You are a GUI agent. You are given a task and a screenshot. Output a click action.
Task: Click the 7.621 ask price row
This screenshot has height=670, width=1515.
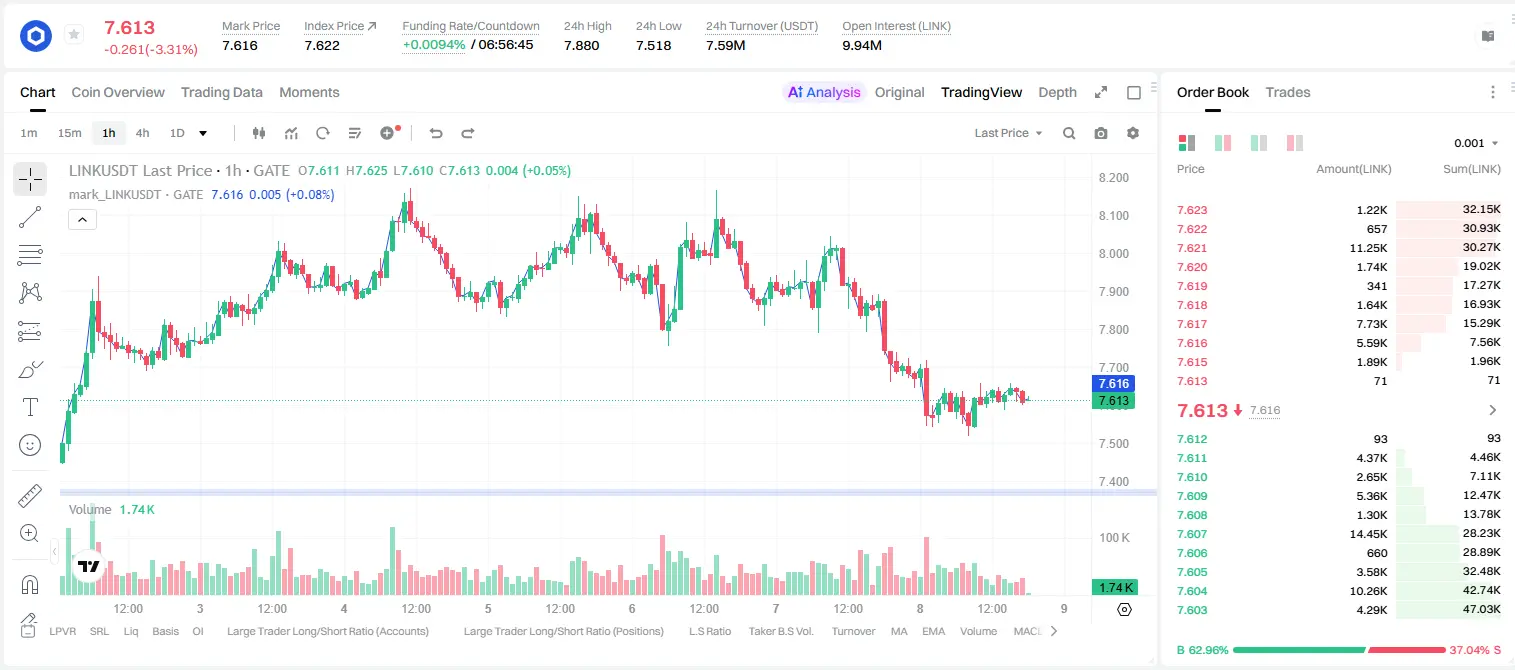click(x=1339, y=248)
